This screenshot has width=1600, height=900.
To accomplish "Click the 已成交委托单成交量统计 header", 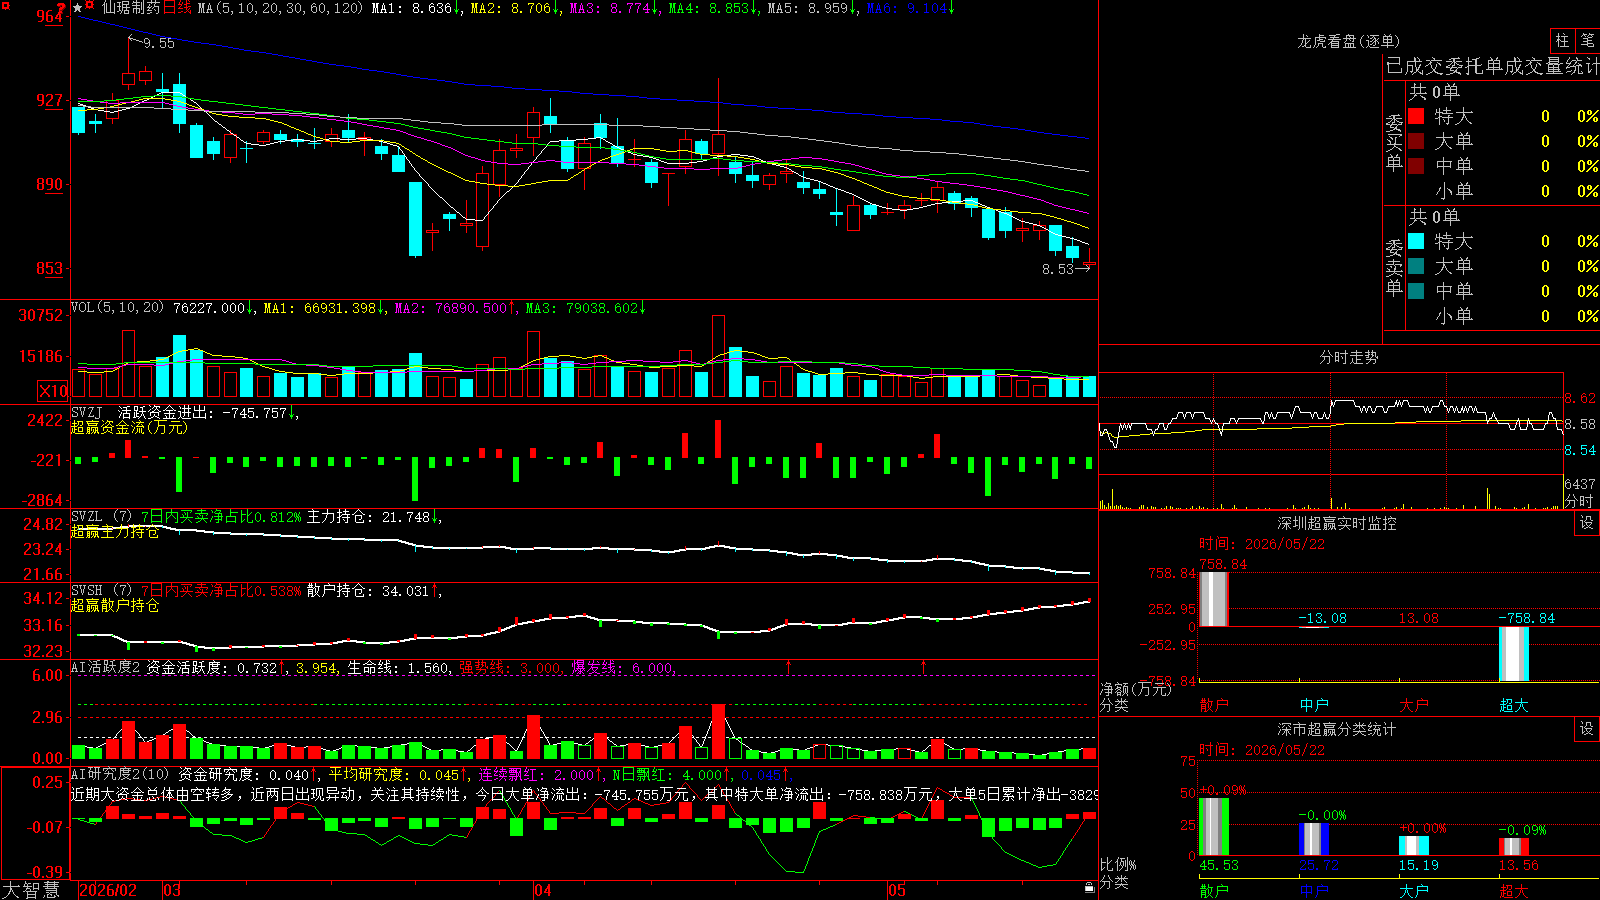I will click(x=1492, y=66).
